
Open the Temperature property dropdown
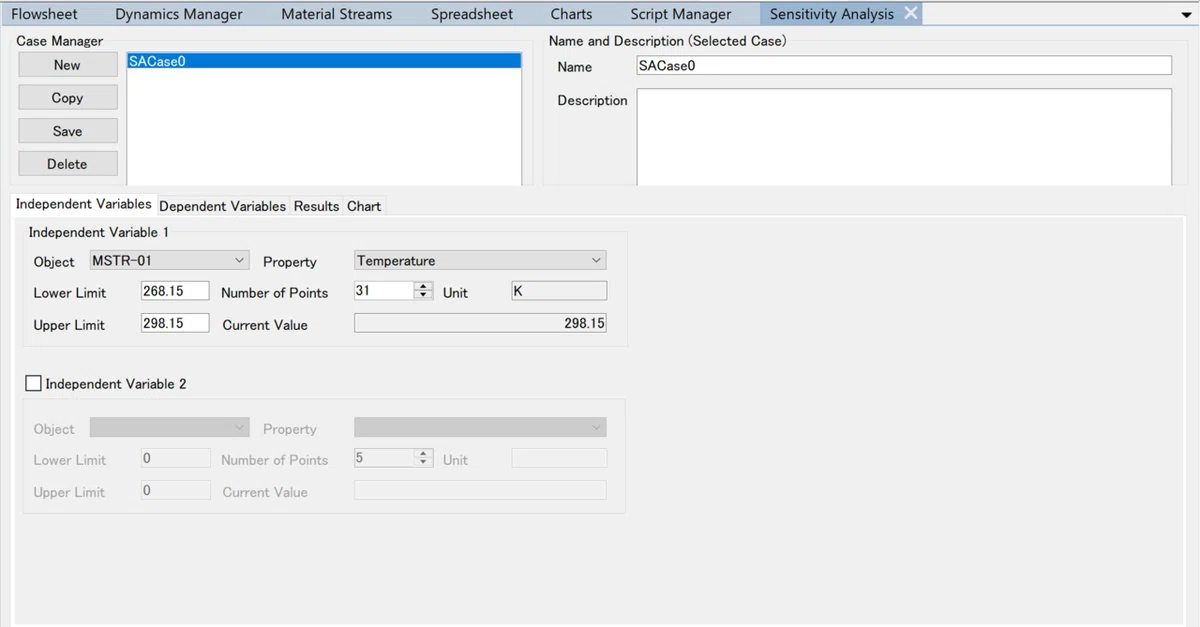480,260
